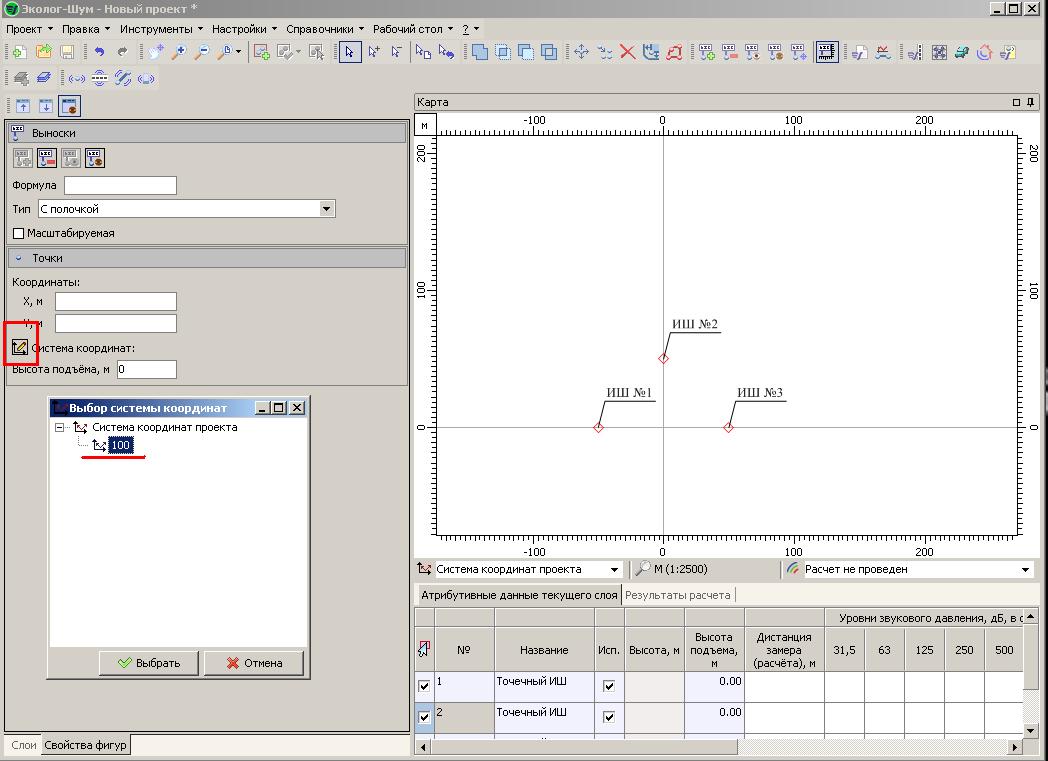Click the add callout icon in toolbar
Image resolution: width=1048 pixels, height=761 pixels.
(706, 52)
